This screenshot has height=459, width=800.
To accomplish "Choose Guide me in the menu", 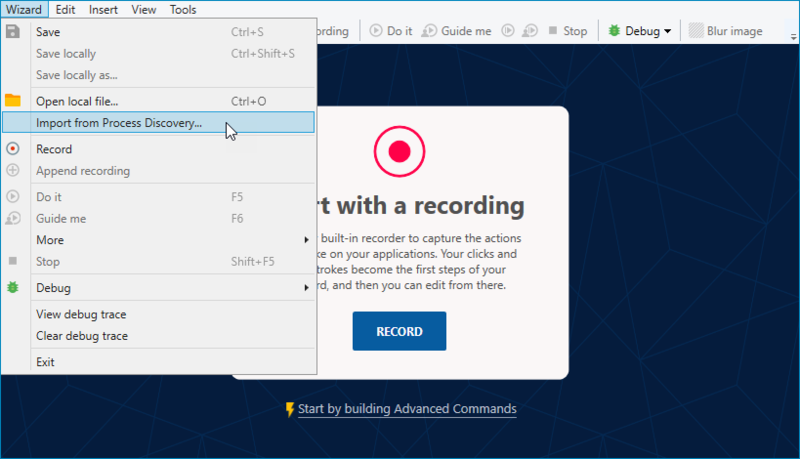I will pos(158,218).
